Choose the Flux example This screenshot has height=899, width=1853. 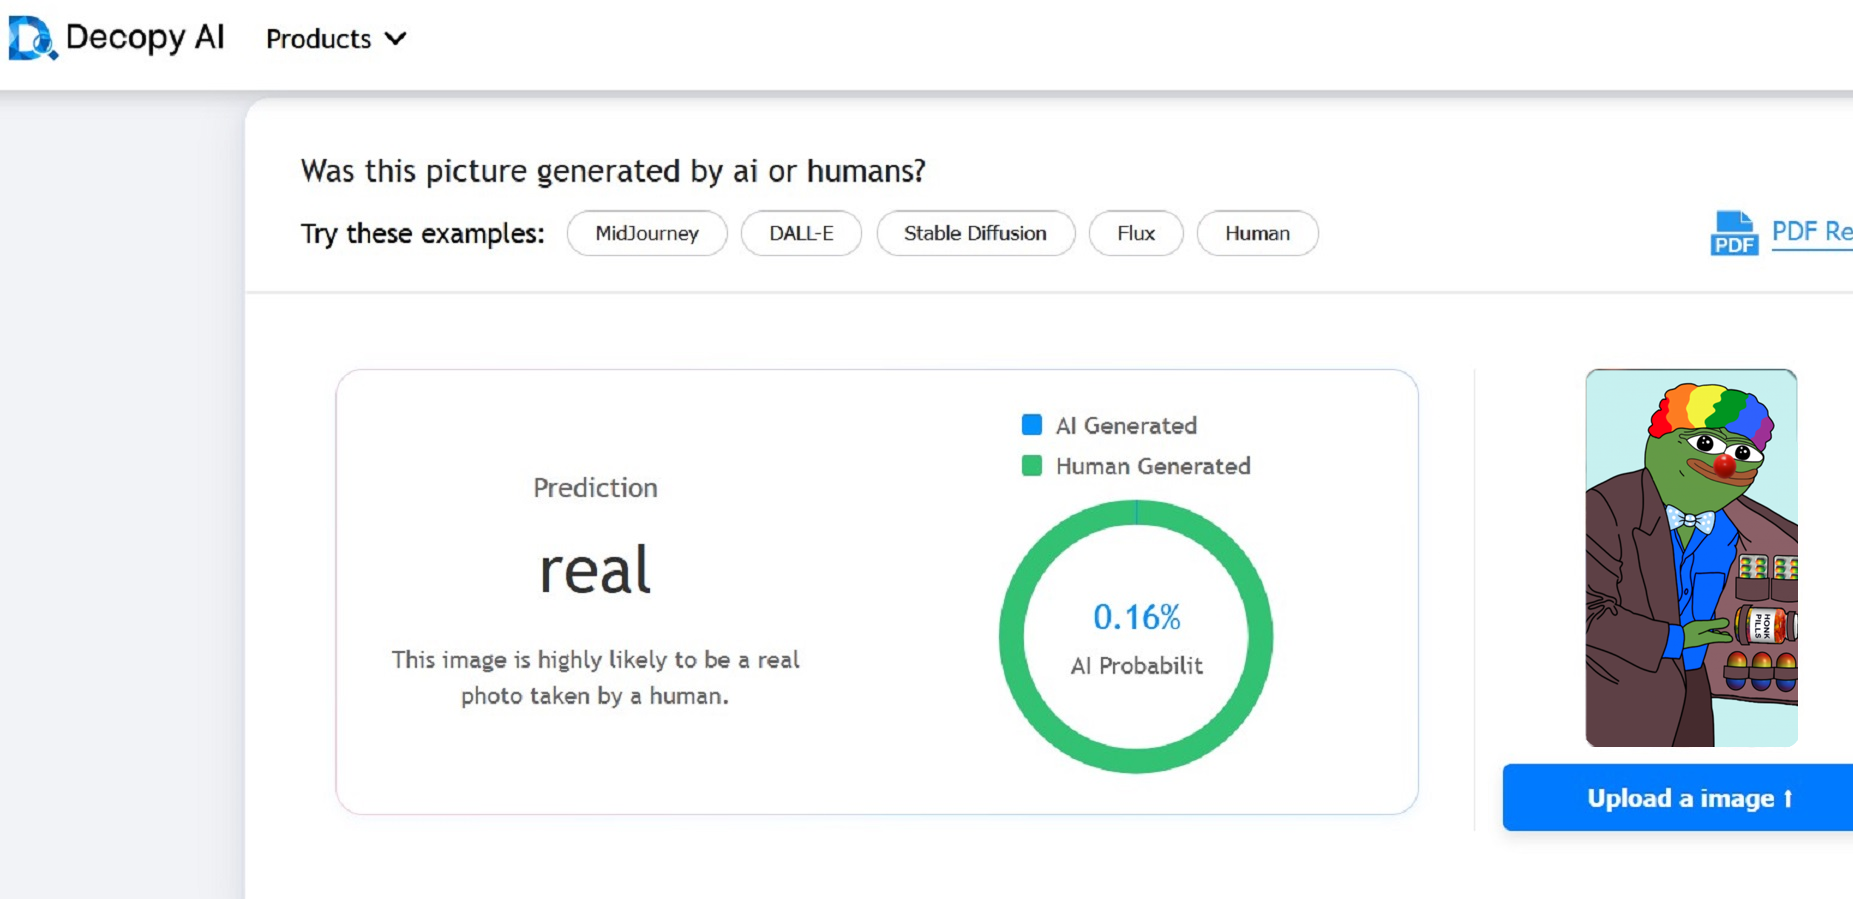pyautogui.click(x=1136, y=233)
